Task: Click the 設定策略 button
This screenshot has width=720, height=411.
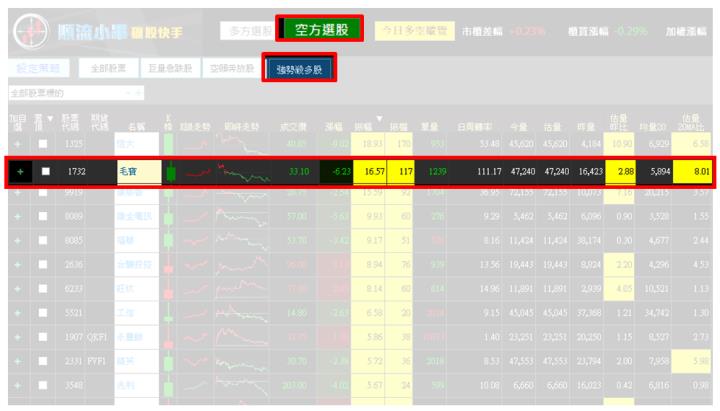Action: (38, 68)
